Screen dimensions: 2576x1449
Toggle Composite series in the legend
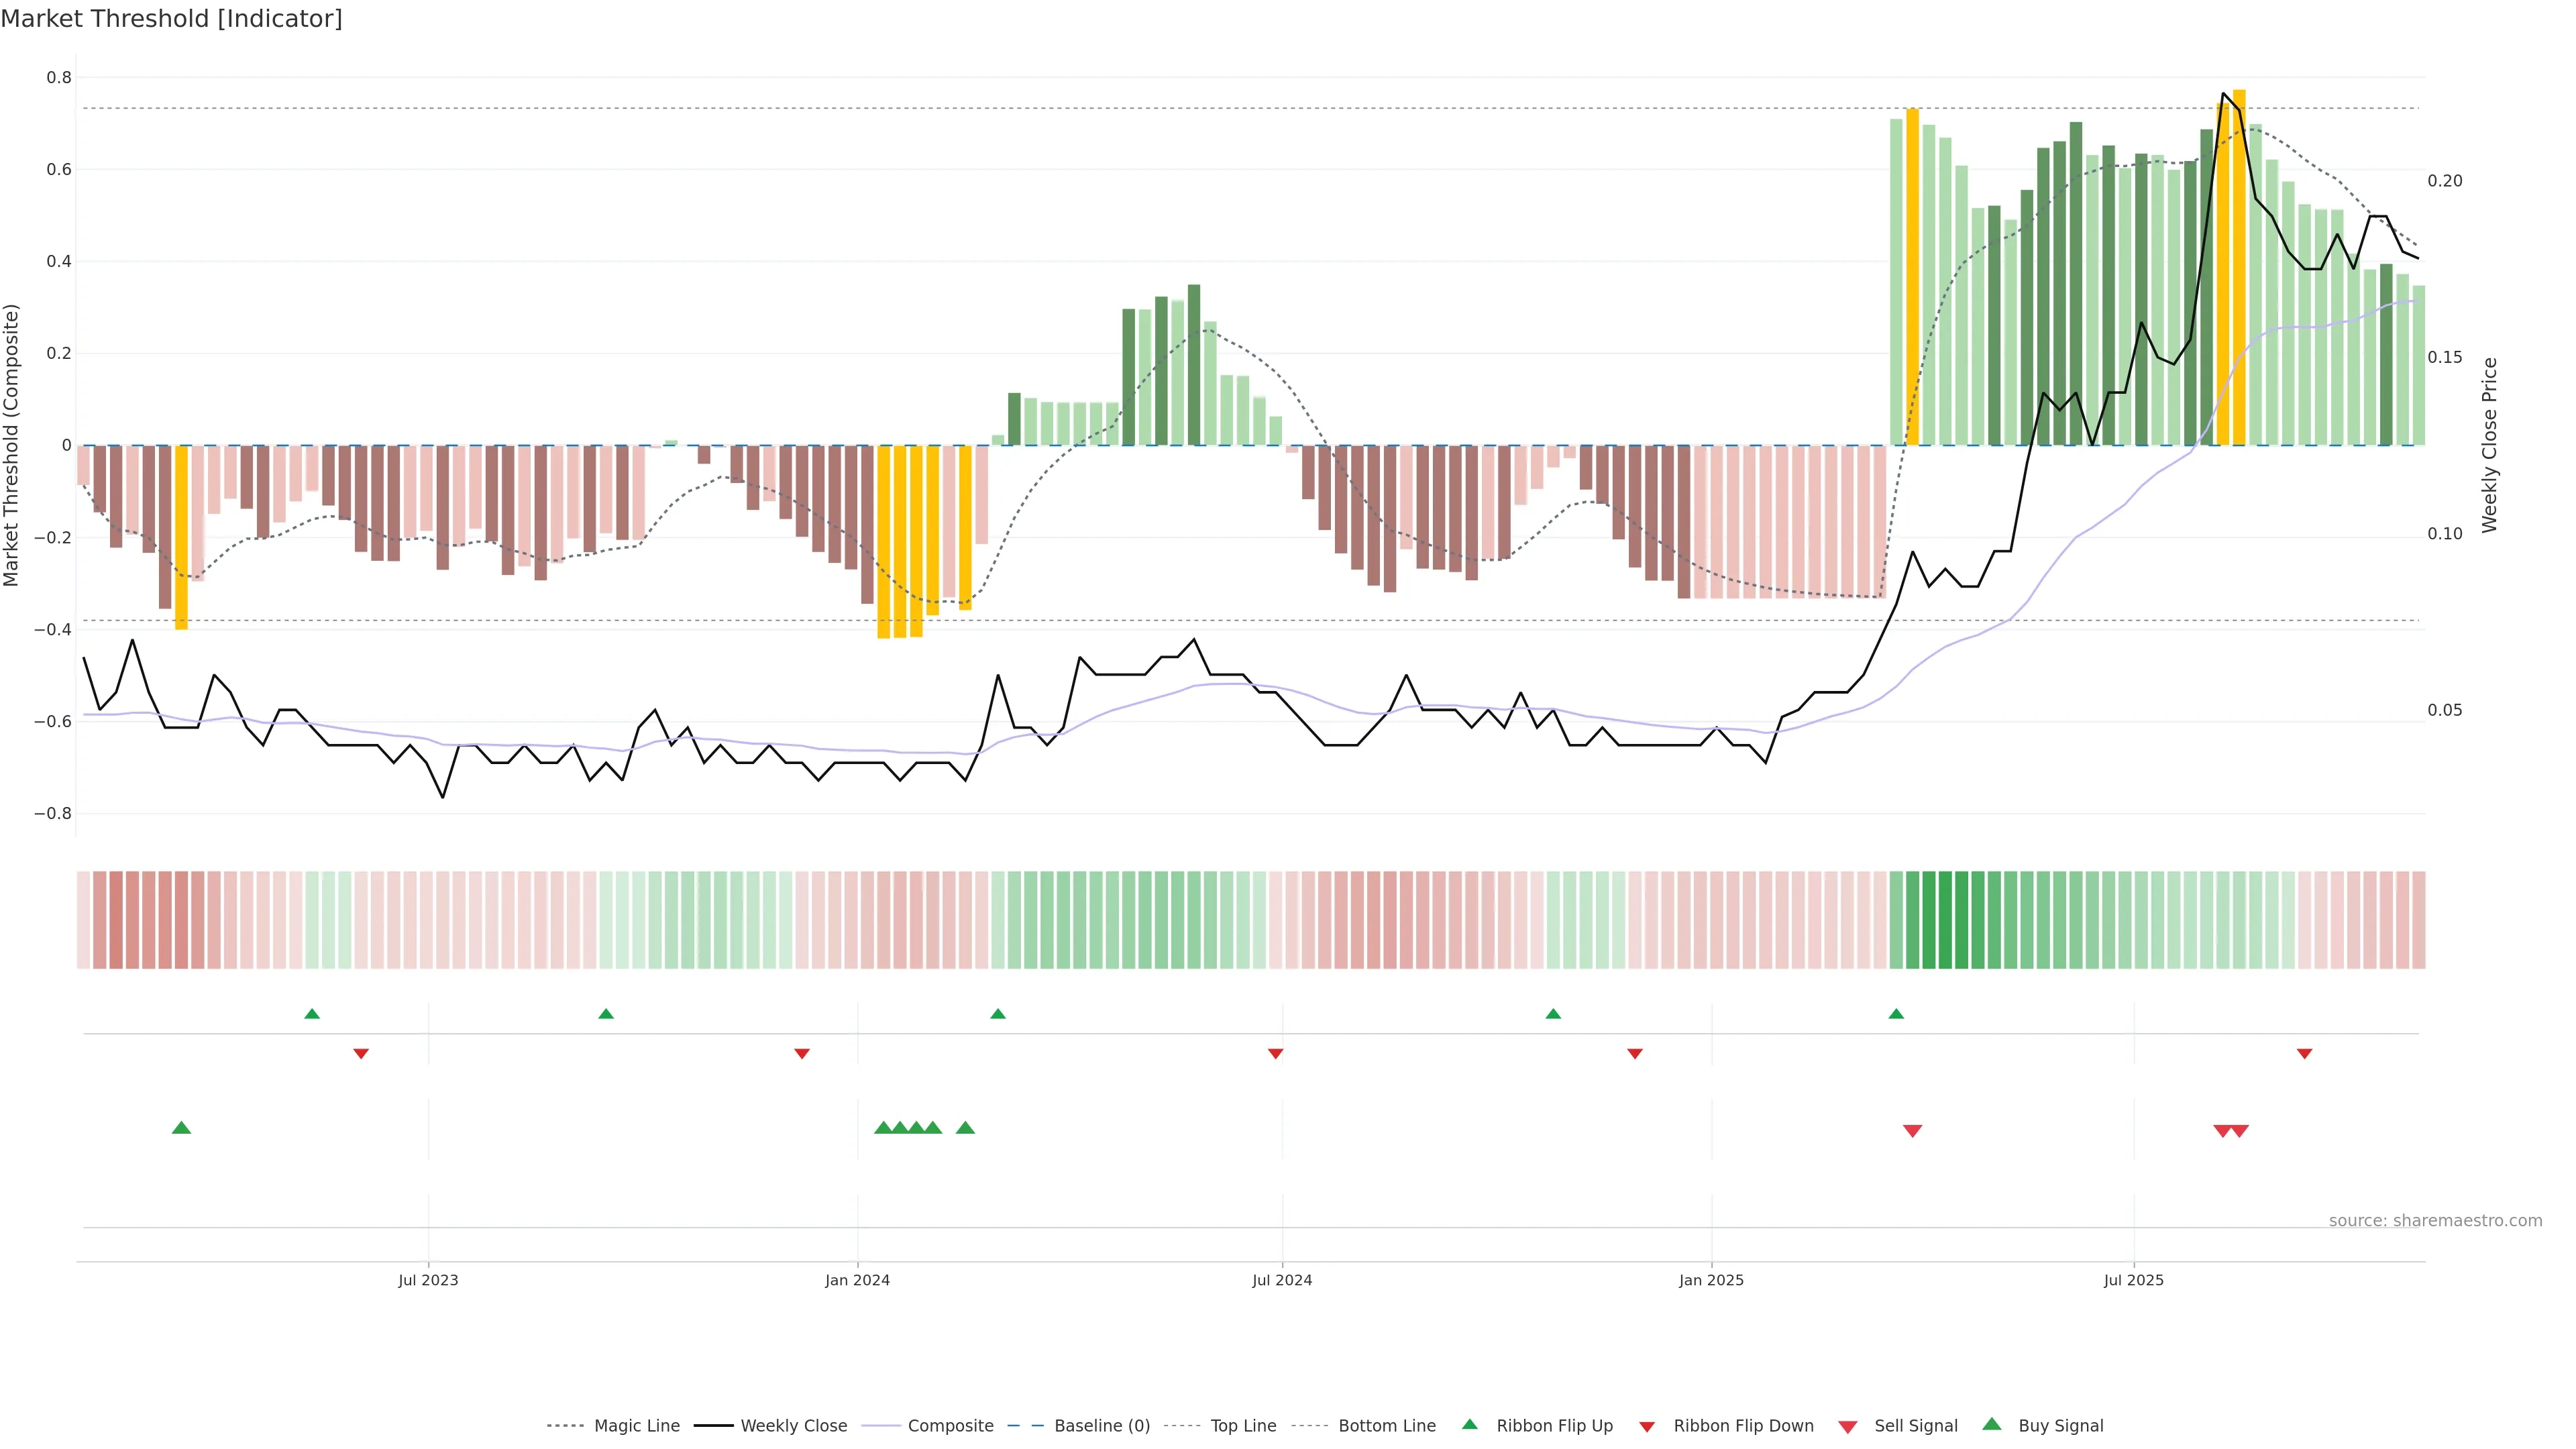[950, 1426]
